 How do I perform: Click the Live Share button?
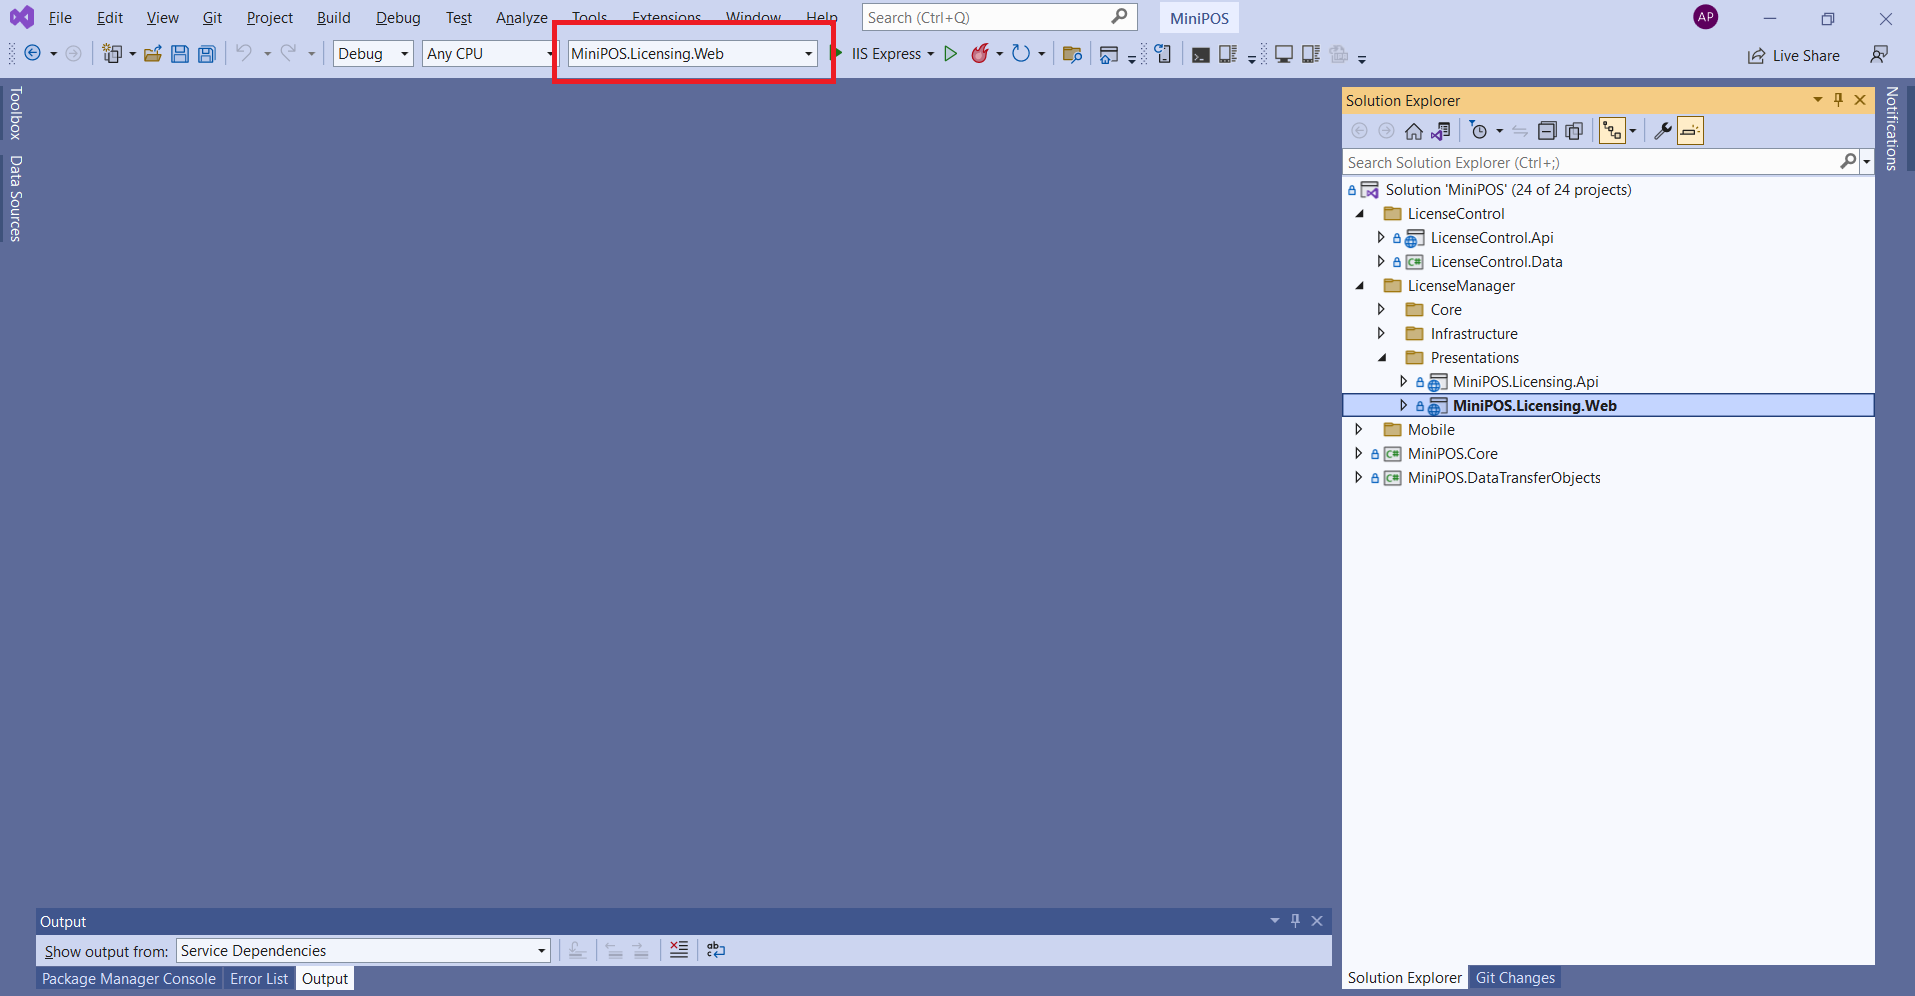pos(1794,55)
